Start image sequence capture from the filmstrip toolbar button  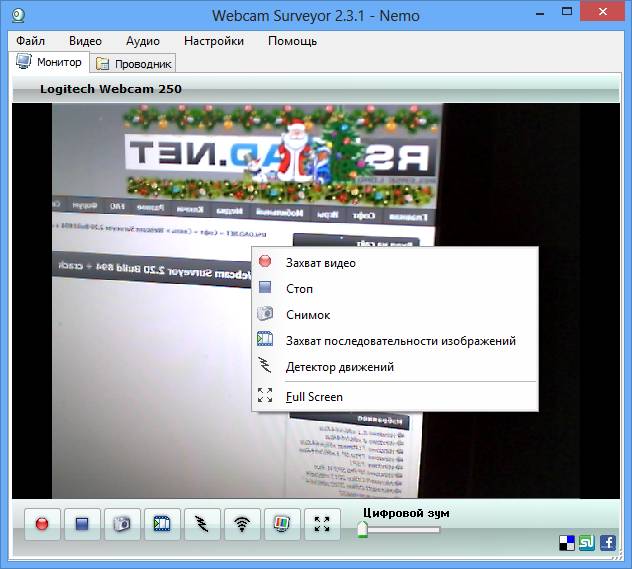coord(162,524)
